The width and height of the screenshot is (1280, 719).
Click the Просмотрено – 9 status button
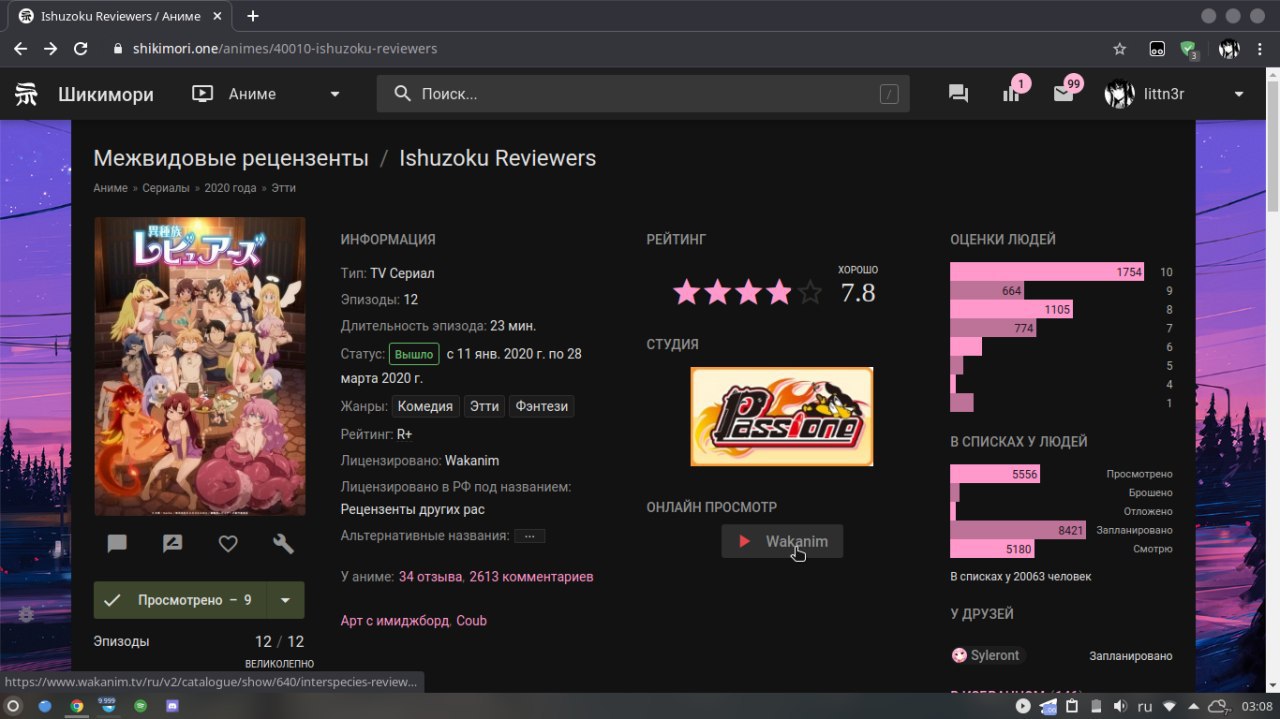point(180,600)
